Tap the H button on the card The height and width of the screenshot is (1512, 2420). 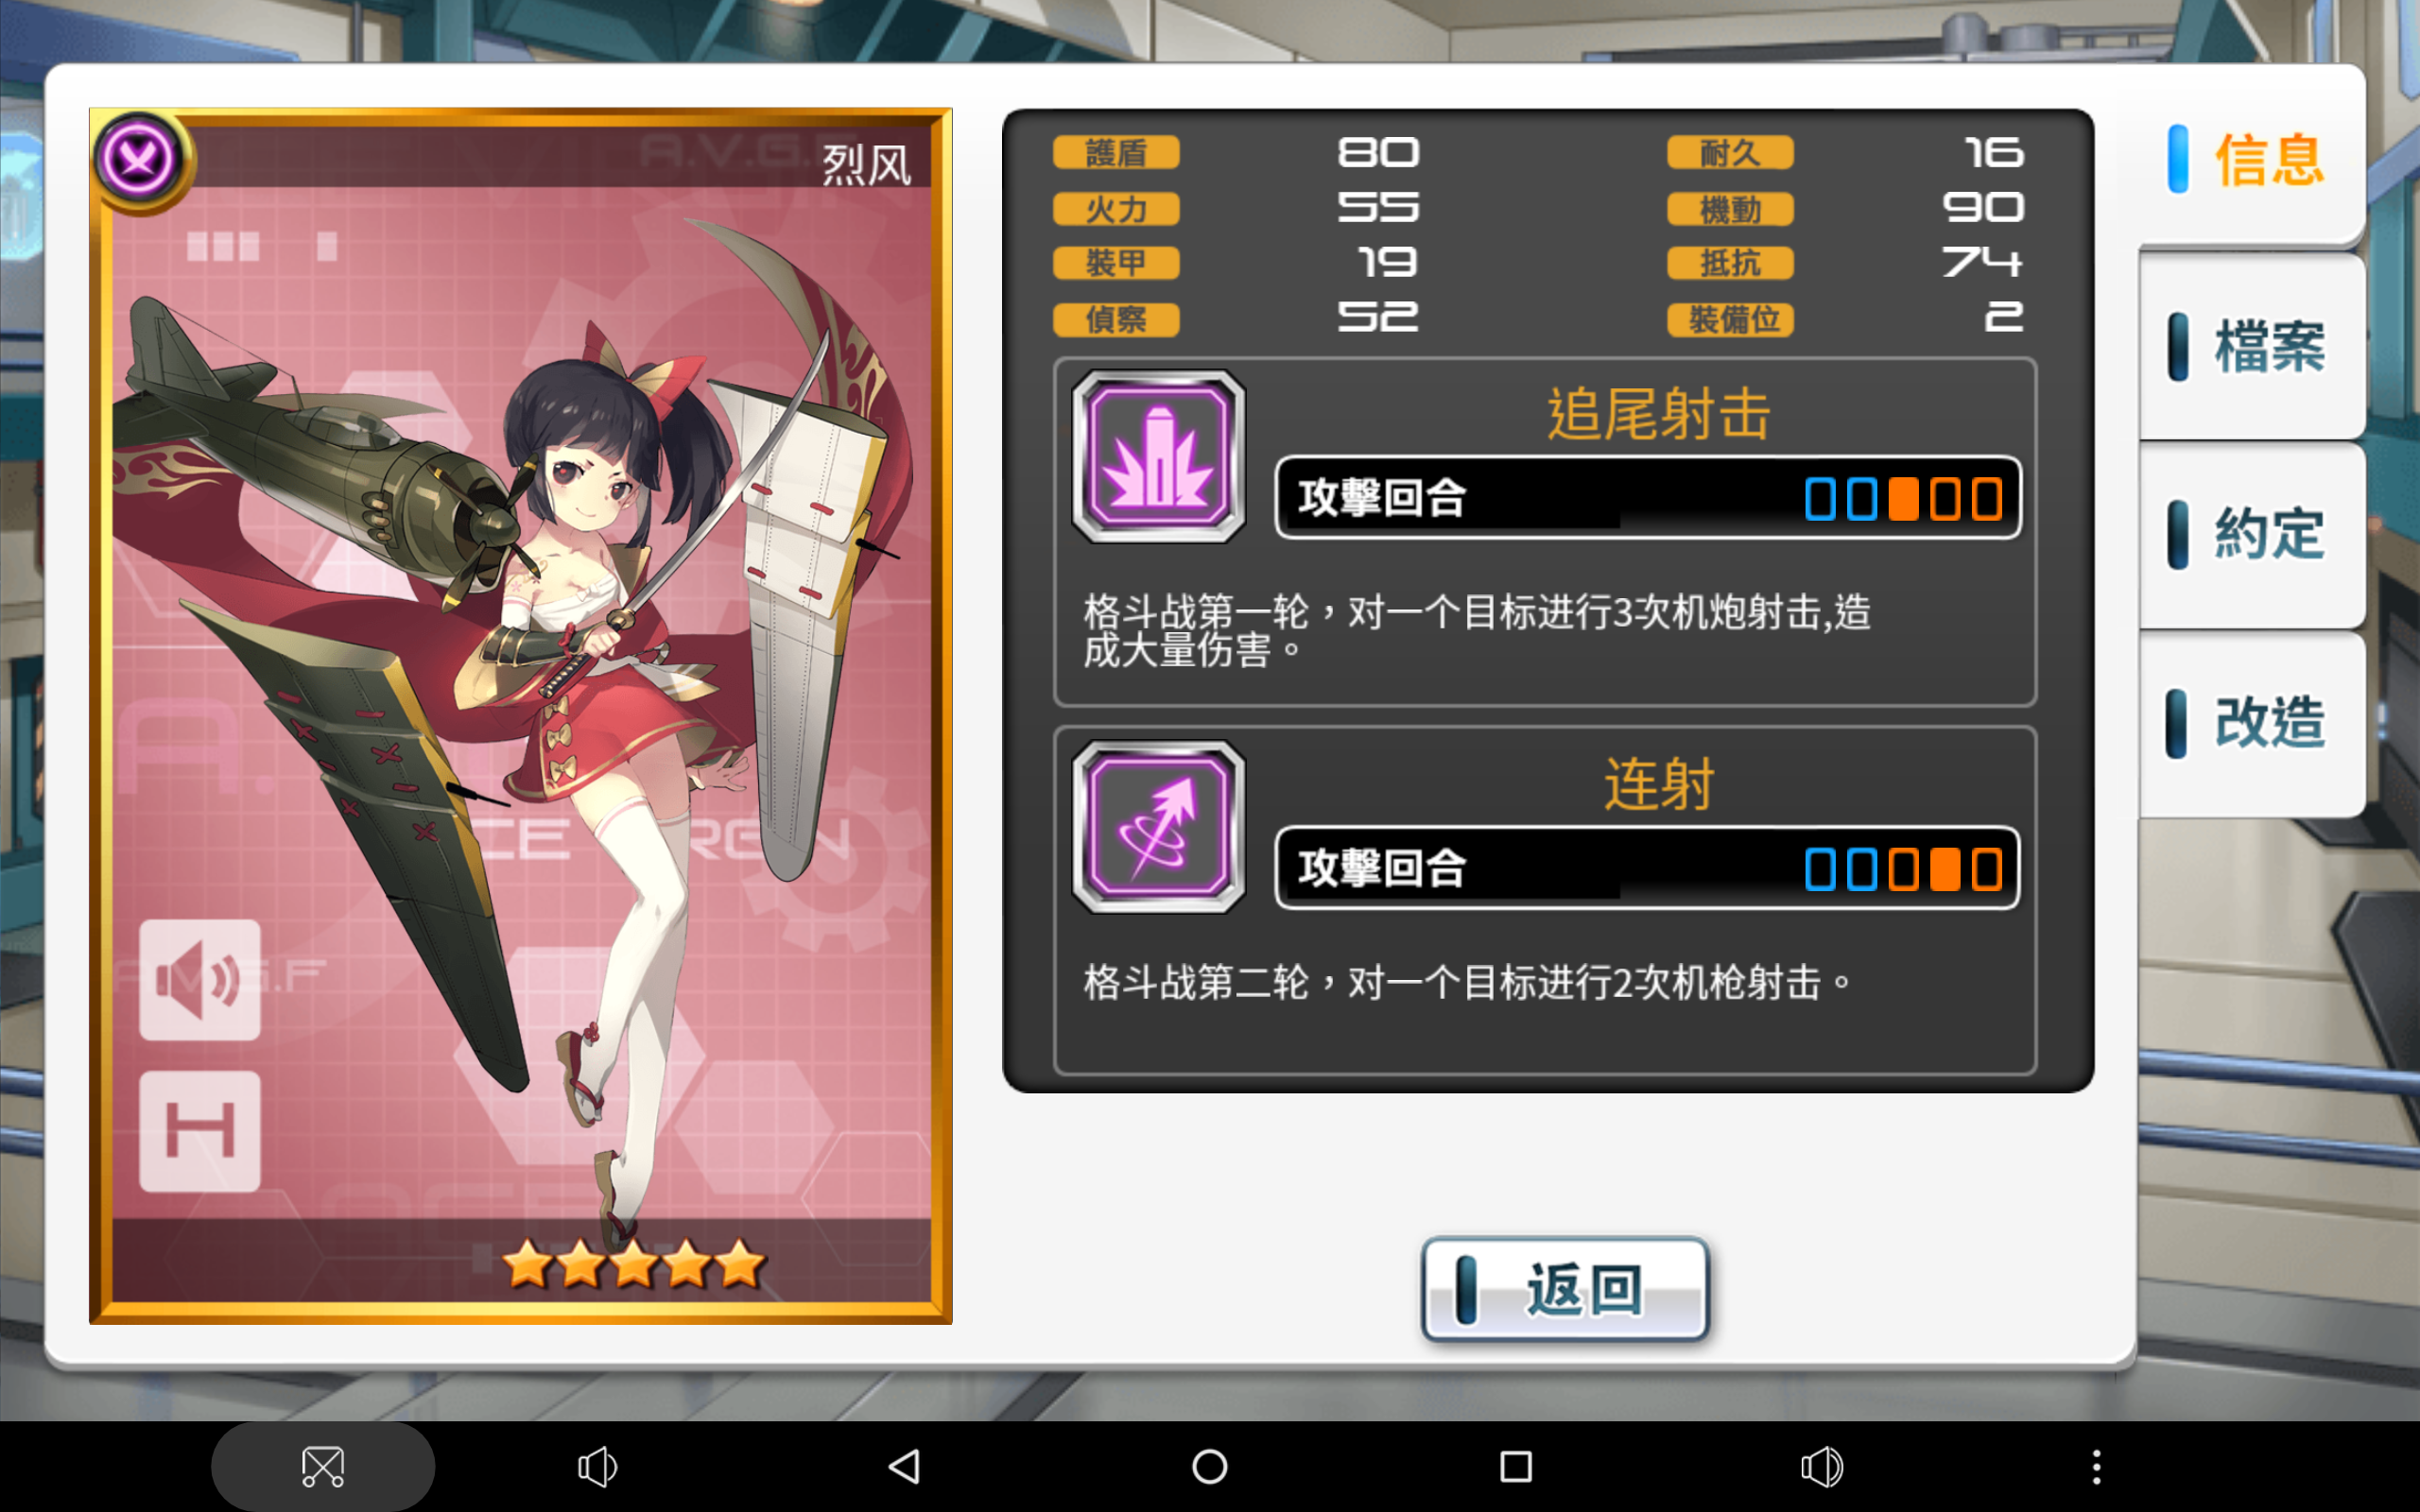pyautogui.click(x=200, y=1131)
